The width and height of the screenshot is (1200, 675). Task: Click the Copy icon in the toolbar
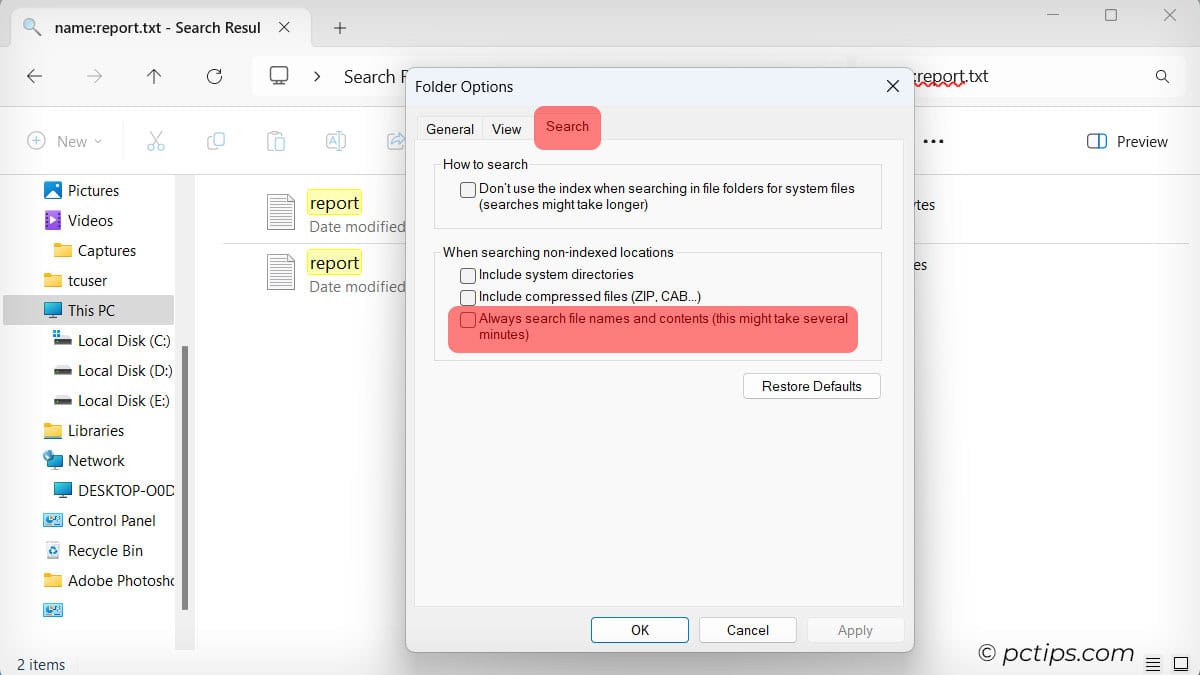click(216, 141)
